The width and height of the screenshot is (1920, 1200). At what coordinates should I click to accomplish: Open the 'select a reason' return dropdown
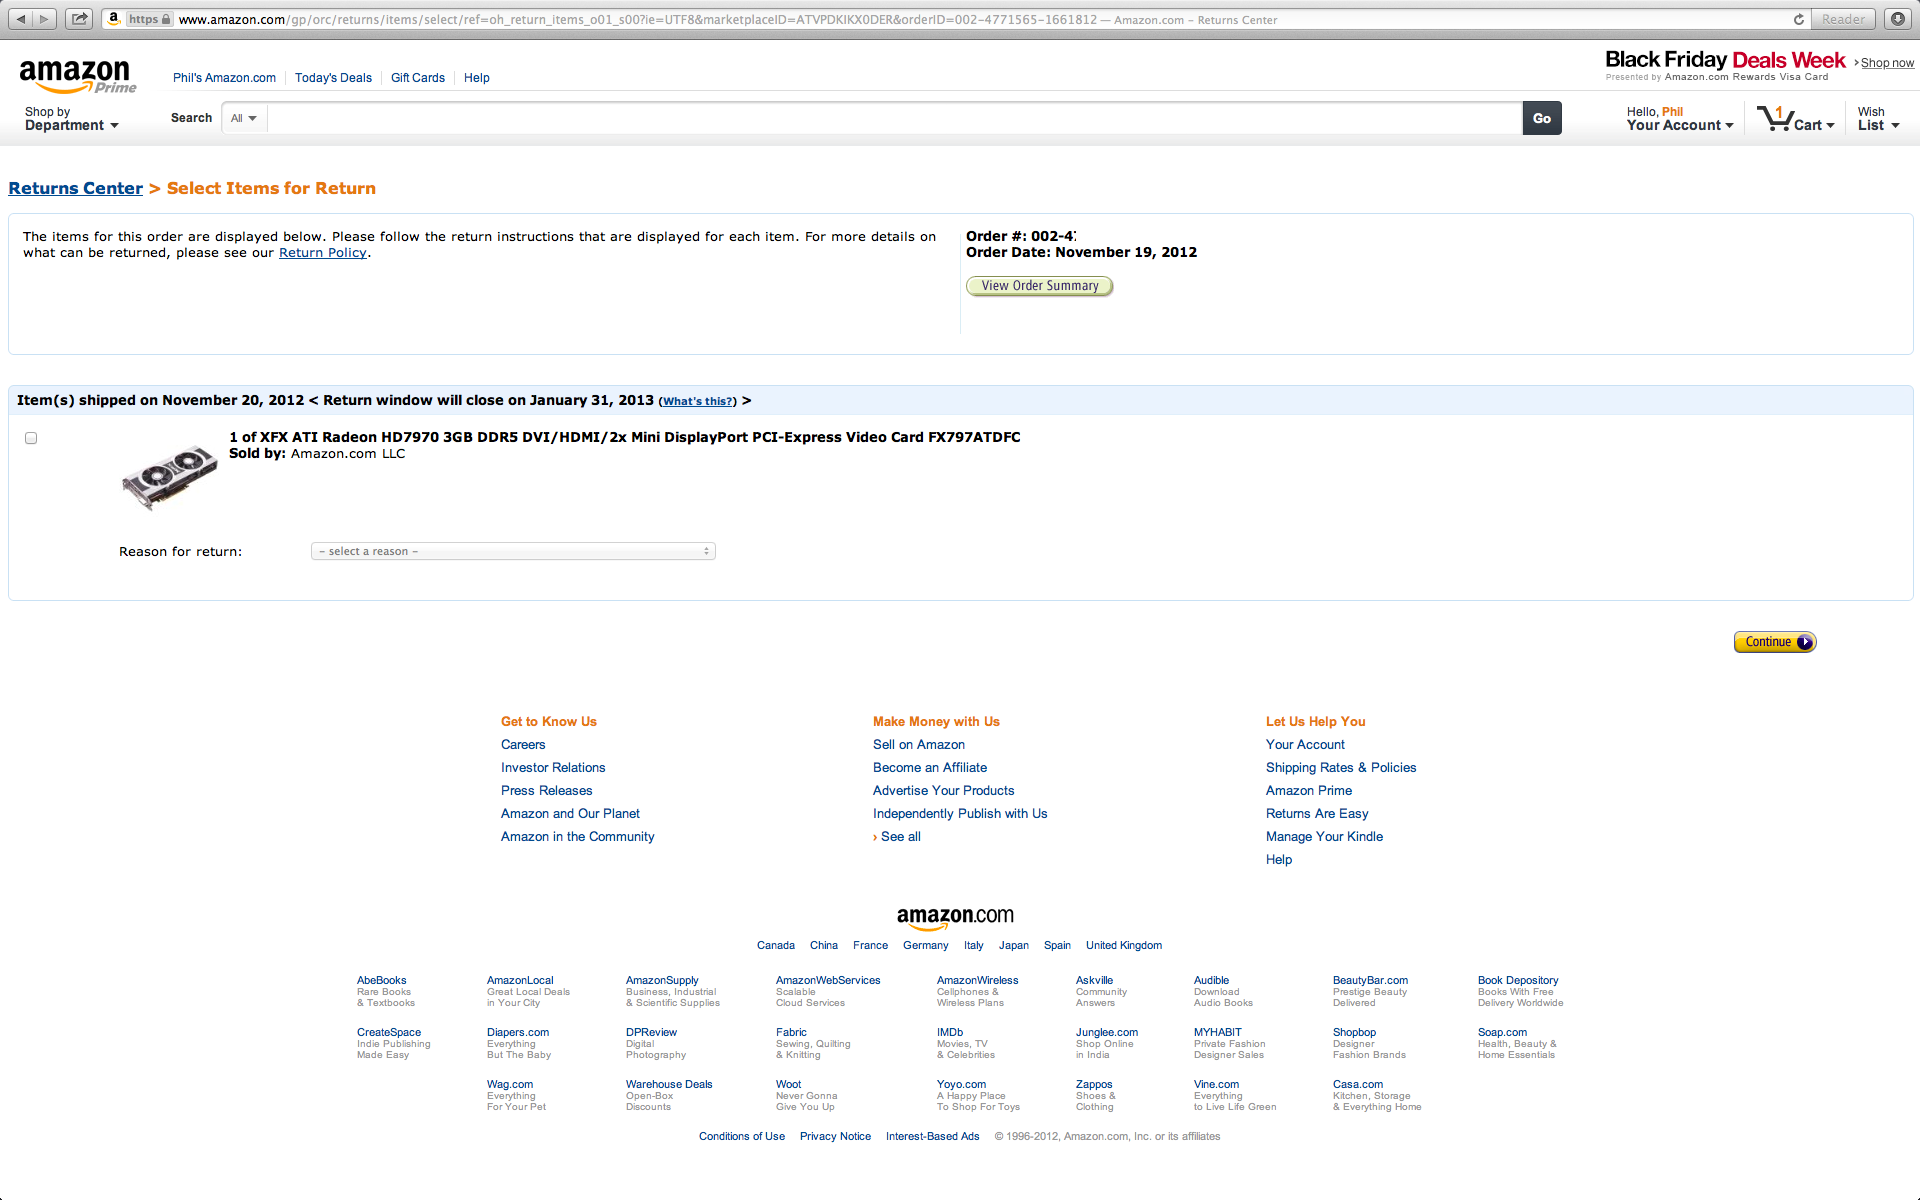(x=513, y=551)
